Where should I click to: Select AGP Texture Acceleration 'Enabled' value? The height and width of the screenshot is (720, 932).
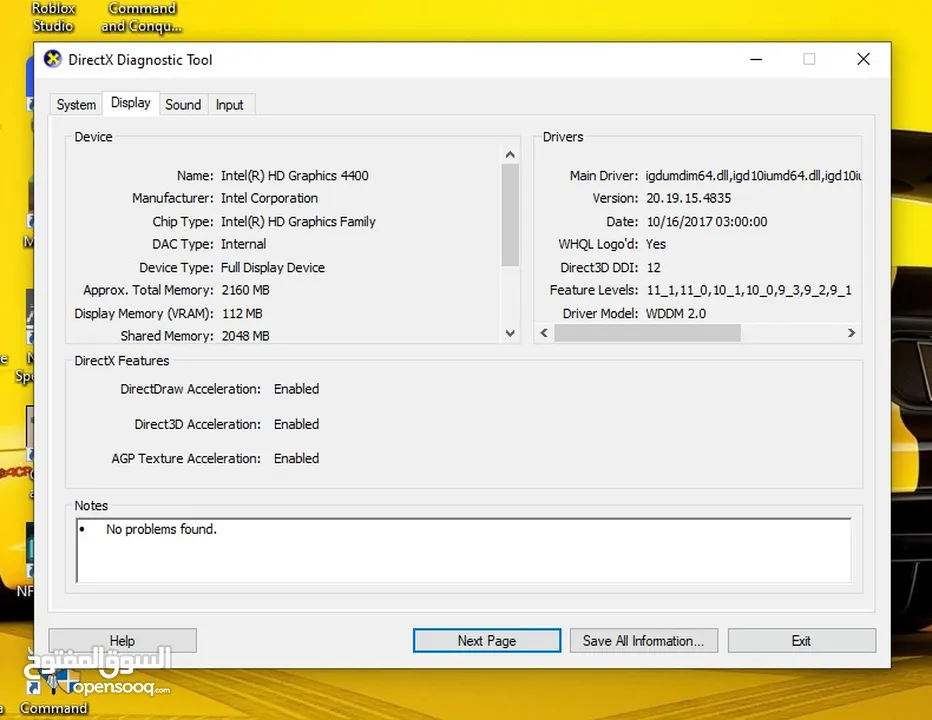(297, 458)
